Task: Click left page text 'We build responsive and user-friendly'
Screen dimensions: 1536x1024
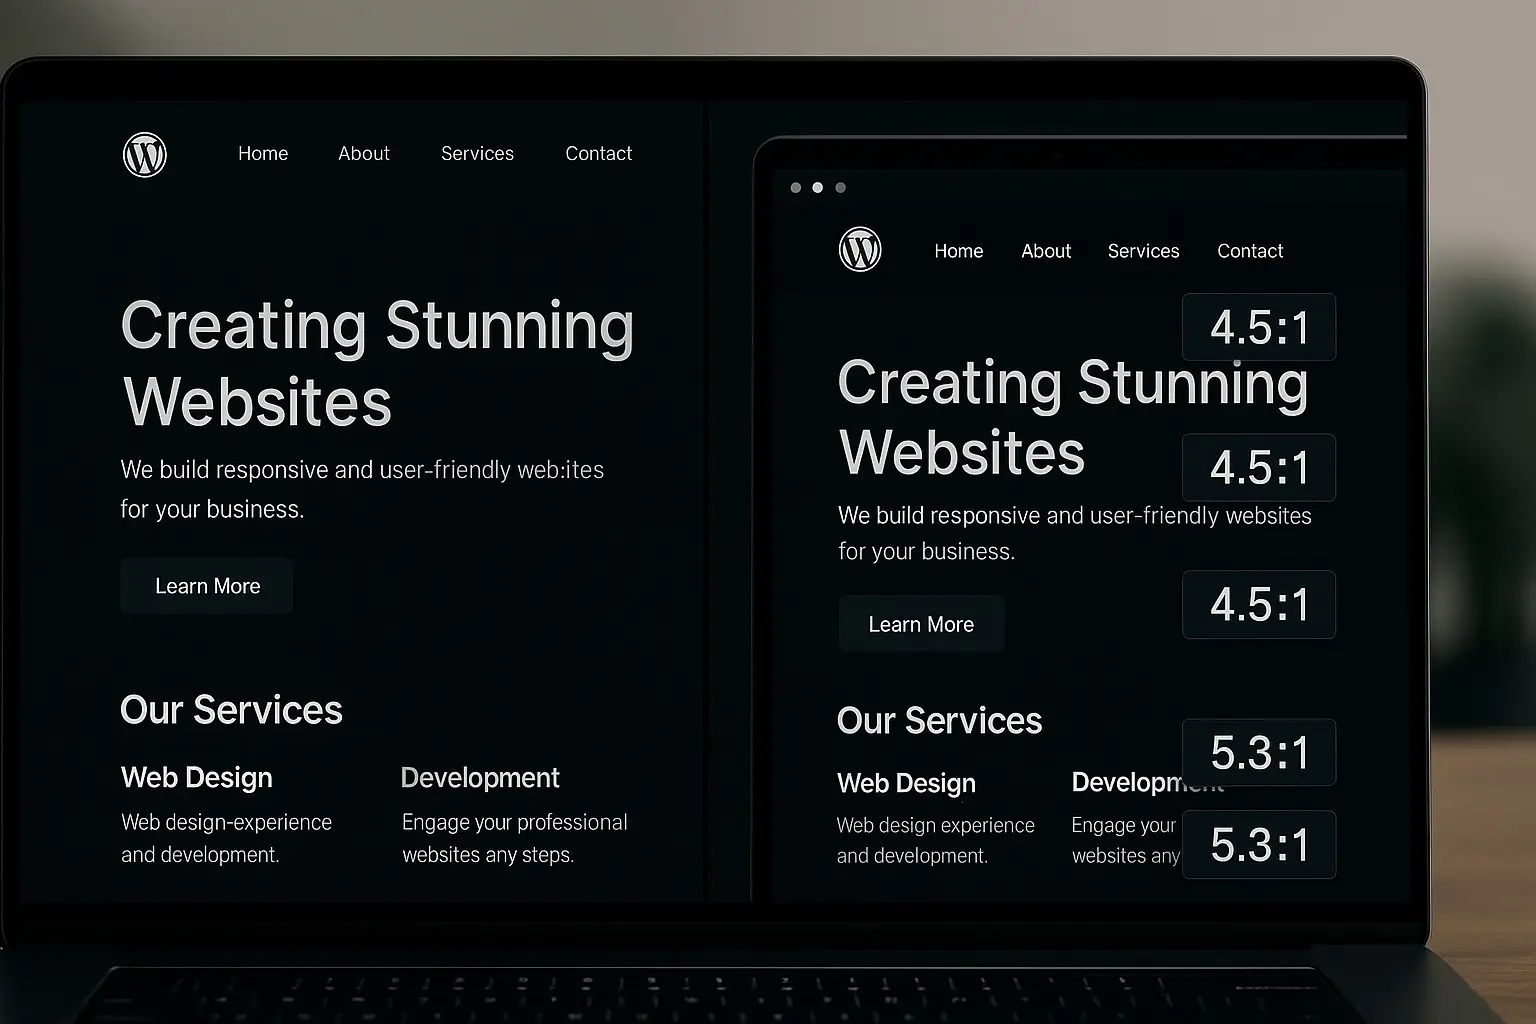Action: click(315, 470)
